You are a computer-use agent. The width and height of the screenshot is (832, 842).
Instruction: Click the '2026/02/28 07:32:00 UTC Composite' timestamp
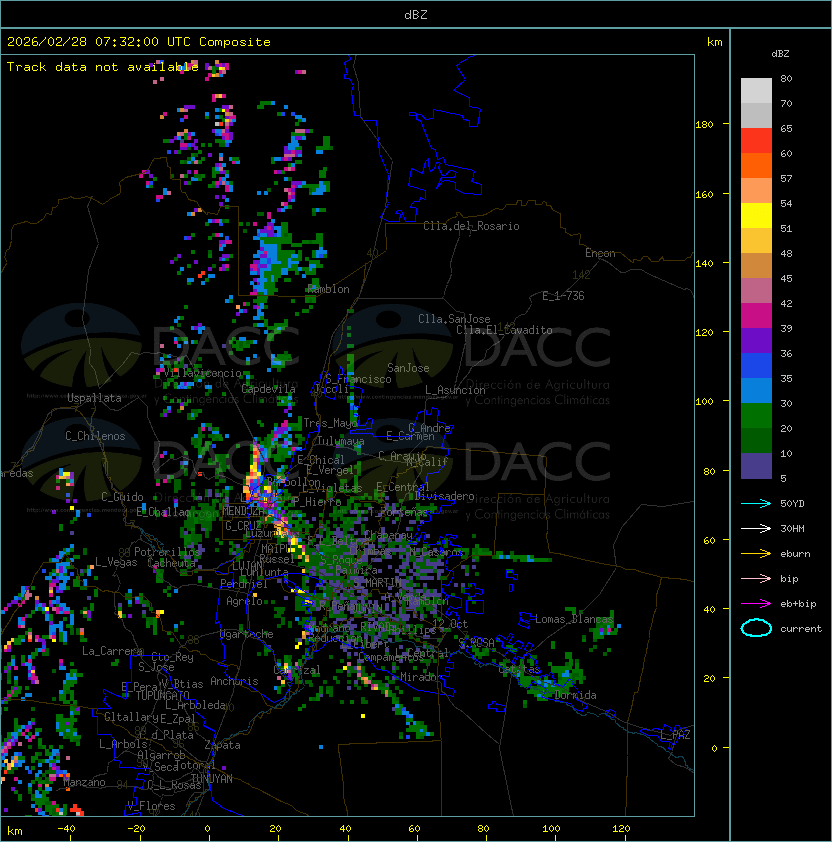pyautogui.click(x=139, y=42)
